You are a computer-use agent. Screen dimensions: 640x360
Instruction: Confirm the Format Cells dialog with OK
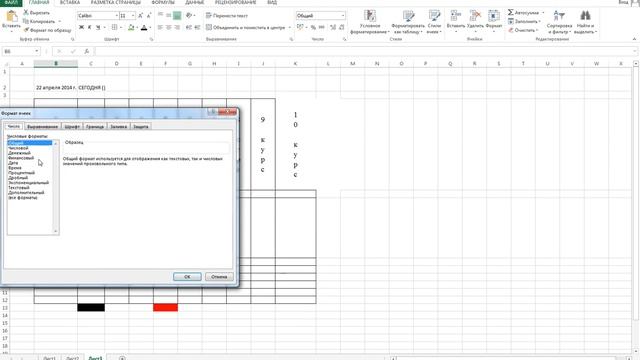point(187,277)
